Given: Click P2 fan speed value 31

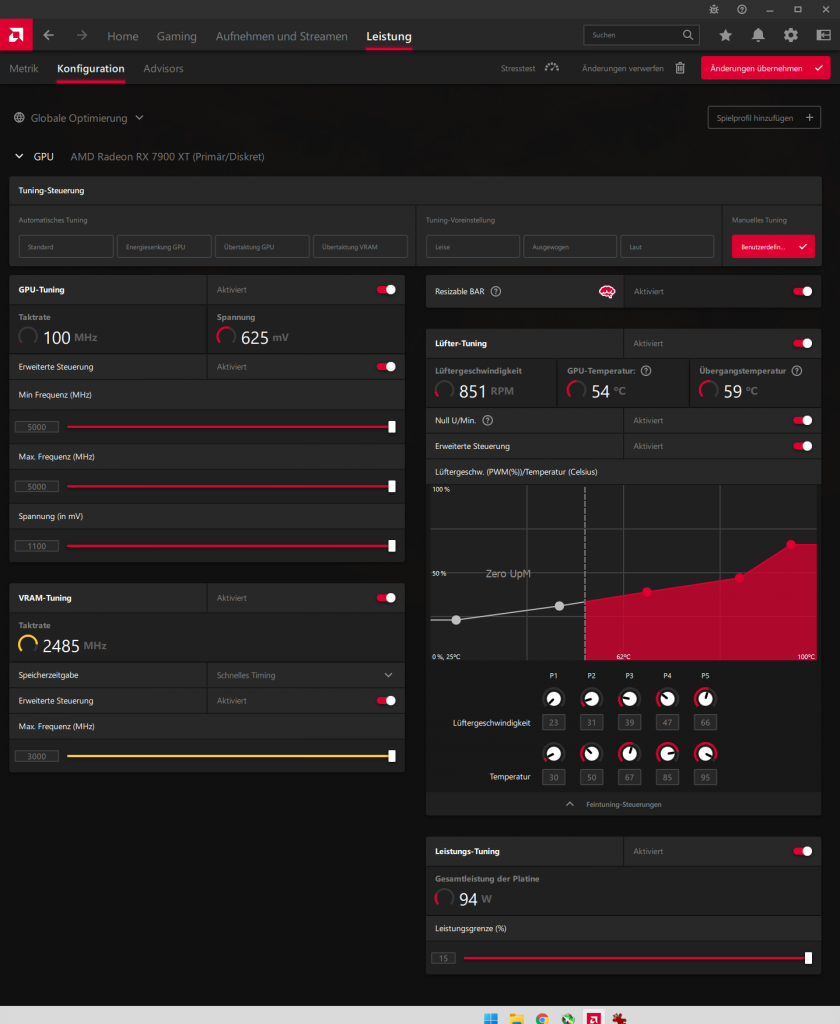Looking at the screenshot, I should point(591,722).
